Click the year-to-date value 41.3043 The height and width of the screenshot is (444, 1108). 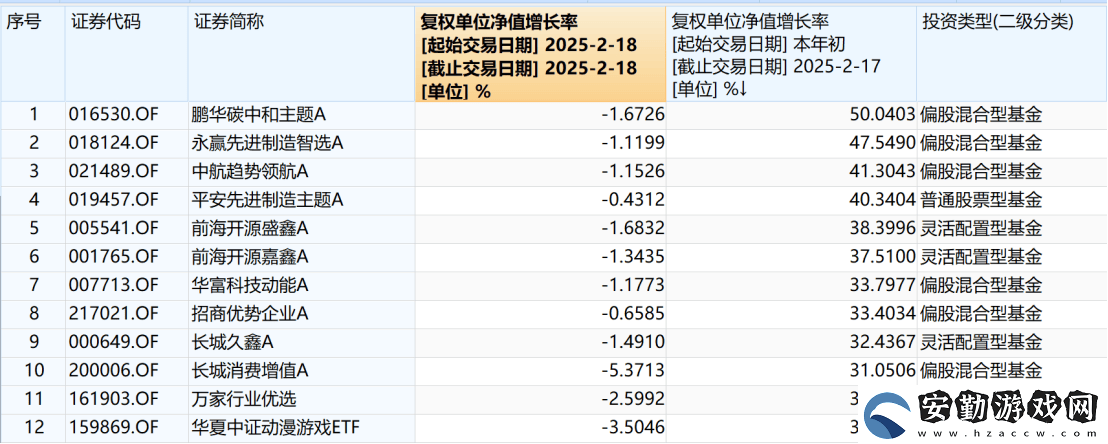[x=885, y=172]
